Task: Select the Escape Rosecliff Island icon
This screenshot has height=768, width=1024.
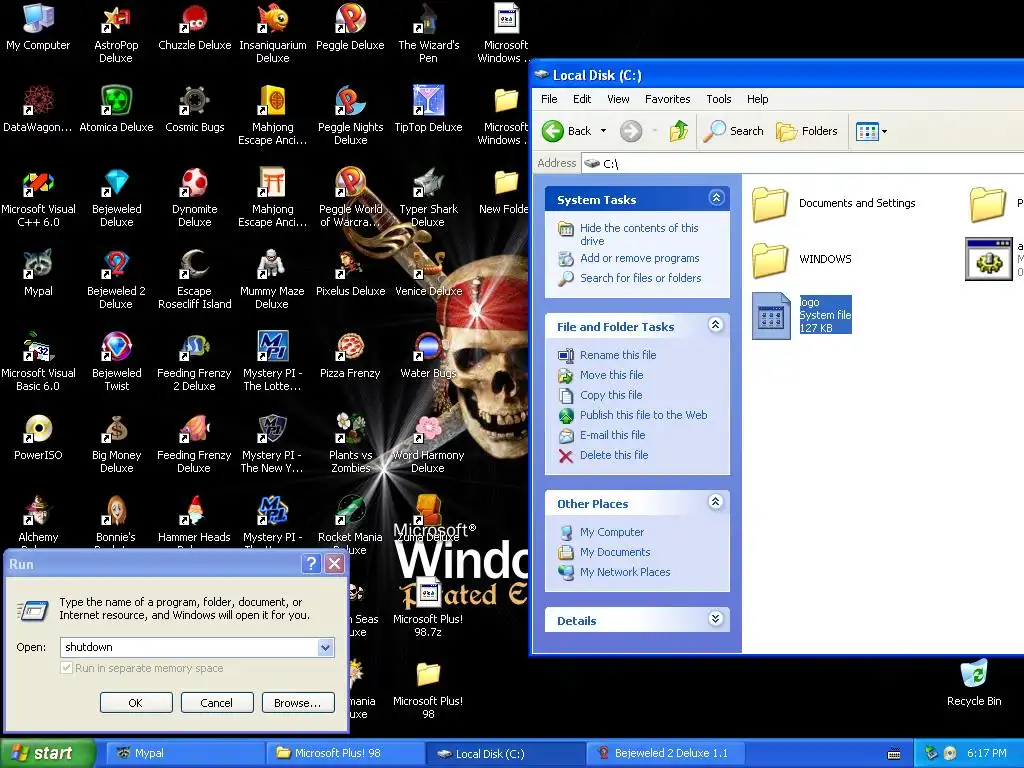Action: tap(195, 279)
